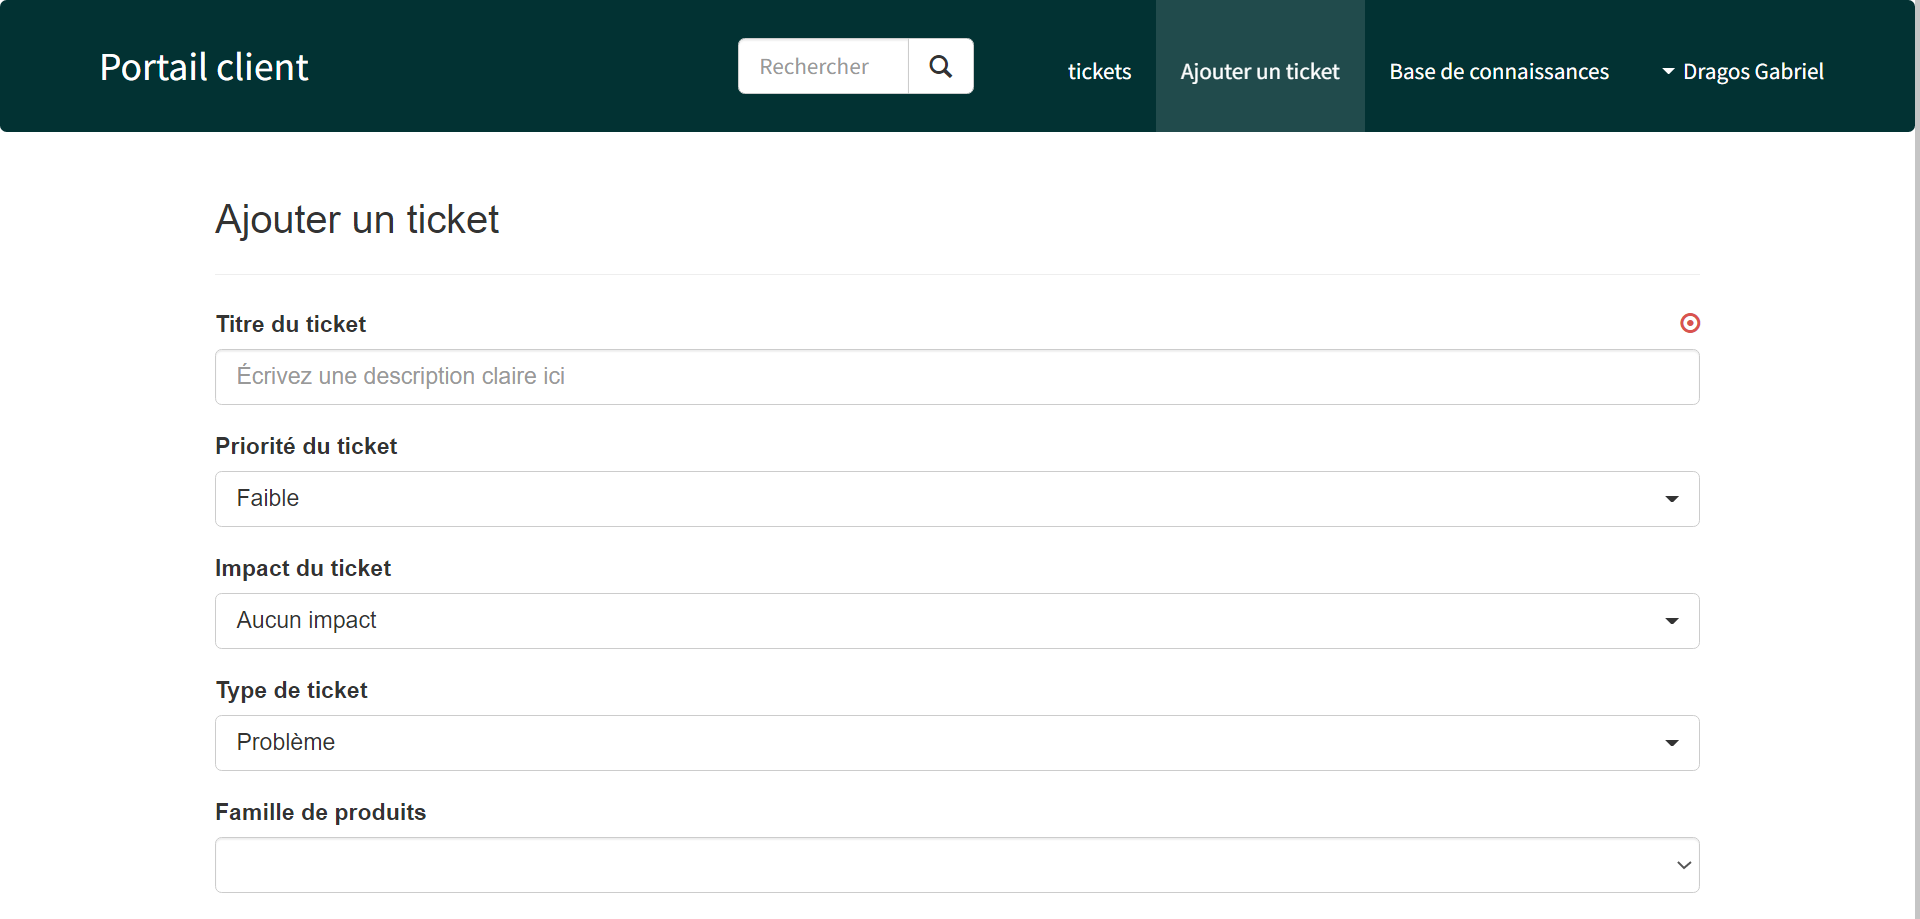Click the red required-field indicator icon
1920x919 pixels.
[x=1690, y=323]
